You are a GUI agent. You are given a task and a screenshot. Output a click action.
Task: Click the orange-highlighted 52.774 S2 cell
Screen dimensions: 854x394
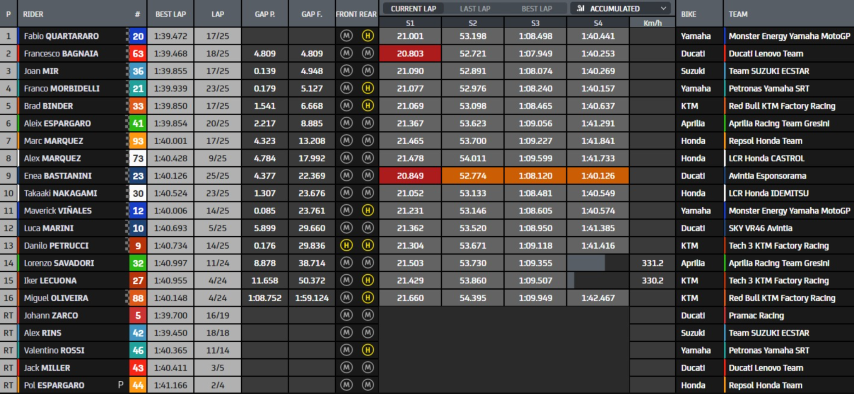(472, 175)
